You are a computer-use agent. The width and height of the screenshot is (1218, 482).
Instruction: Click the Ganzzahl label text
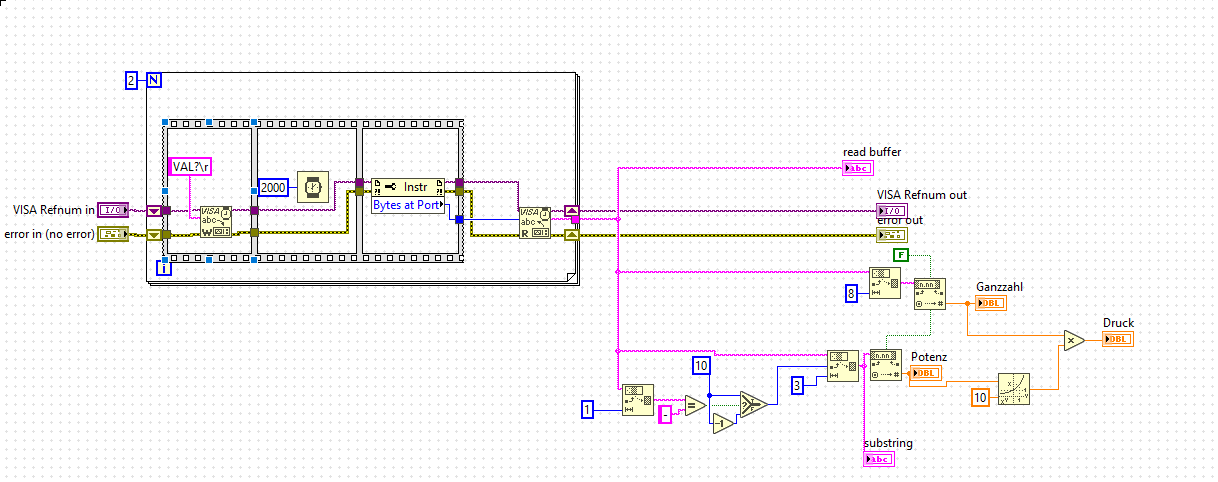click(999, 287)
